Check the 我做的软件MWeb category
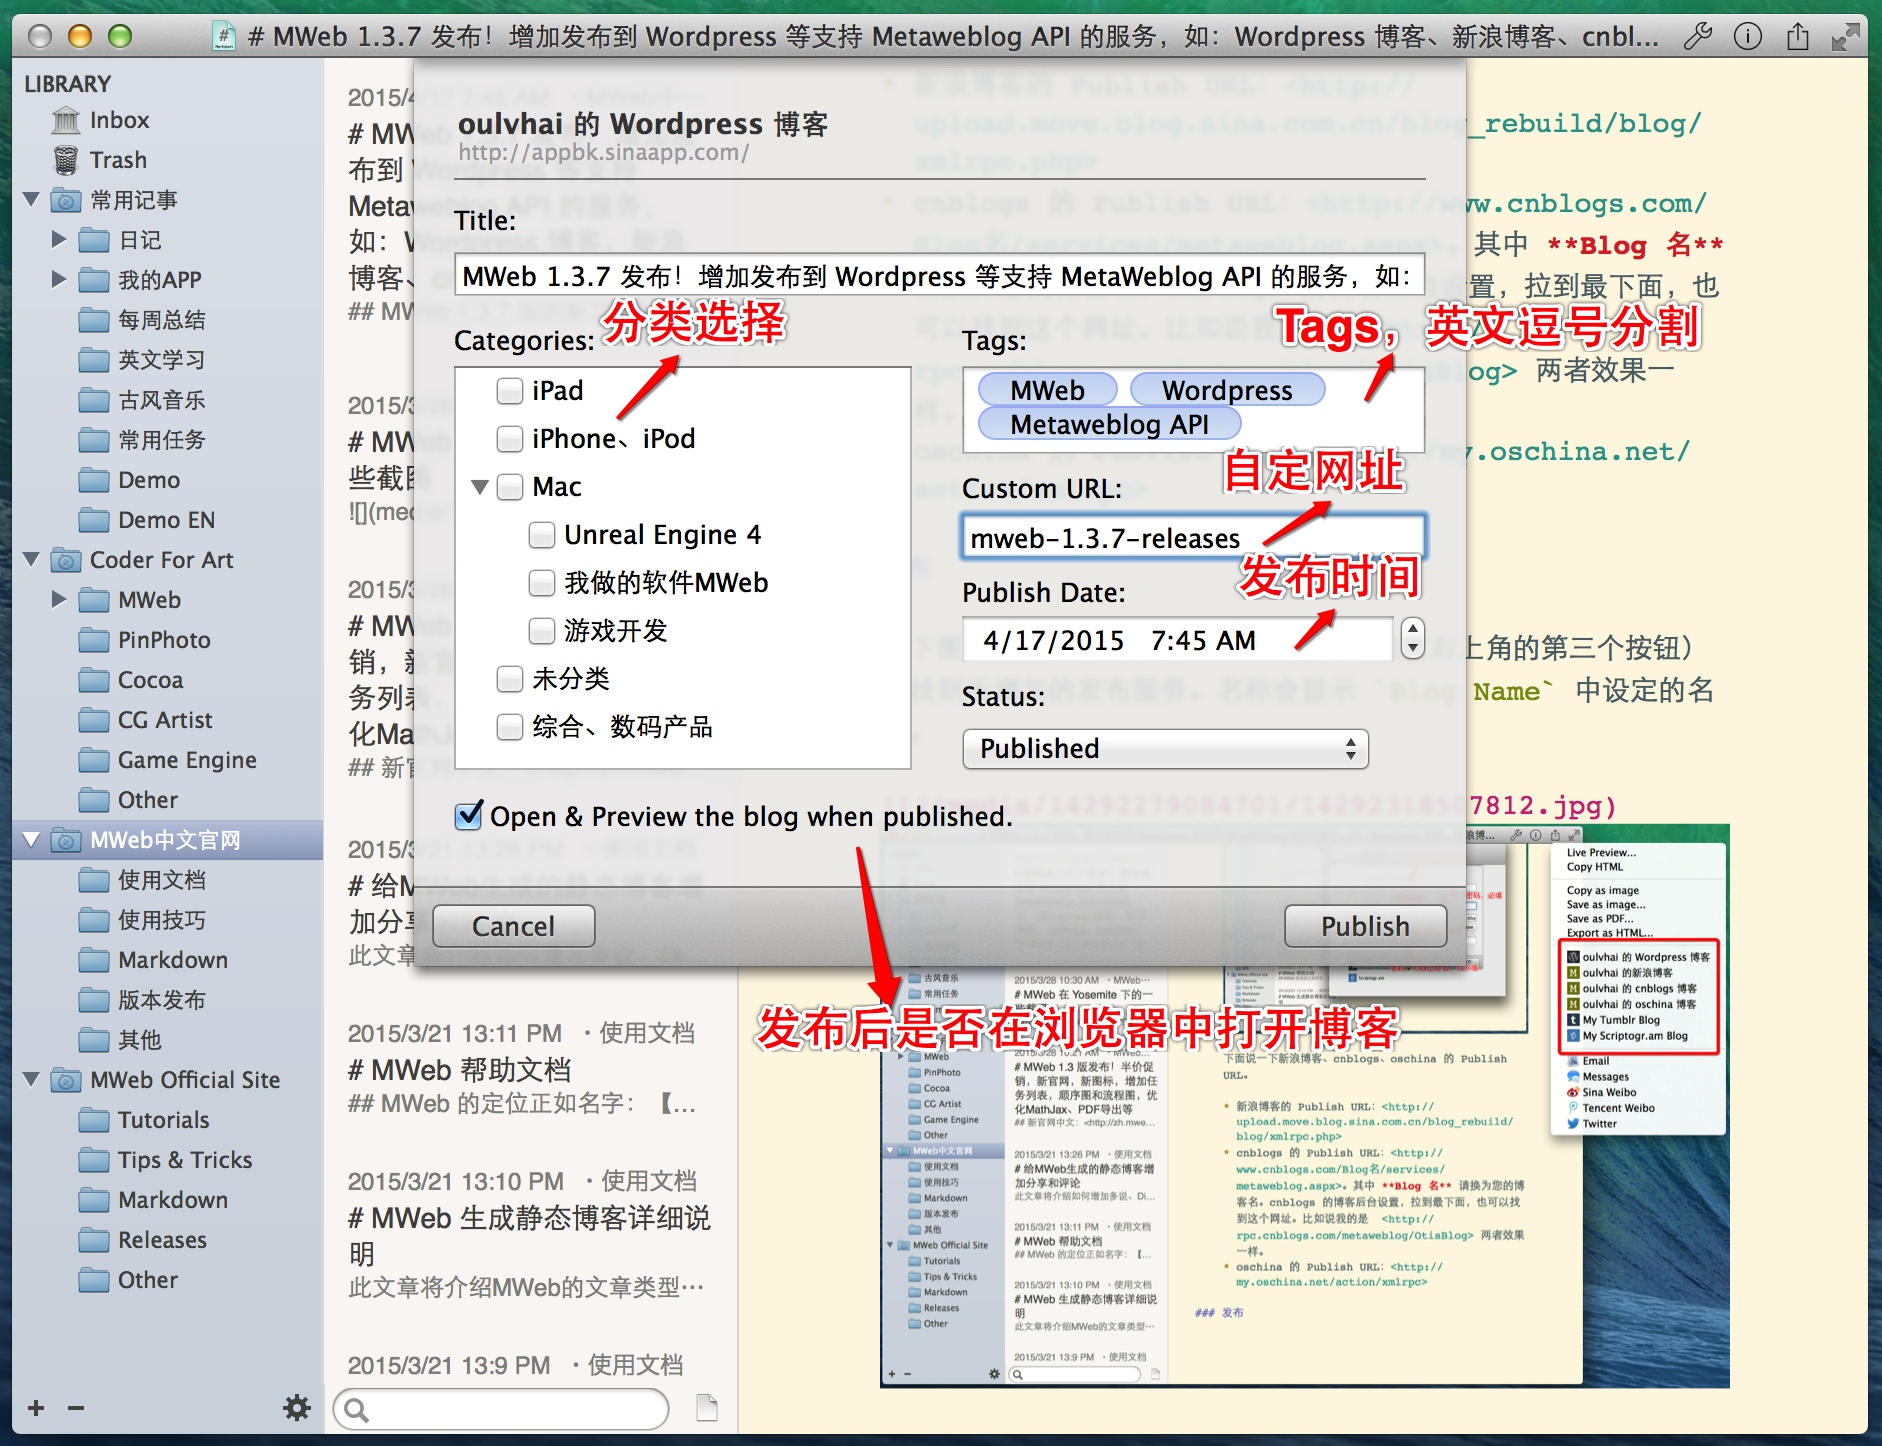This screenshot has height=1446, width=1882. pyautogui.click(x=542, y=583)
